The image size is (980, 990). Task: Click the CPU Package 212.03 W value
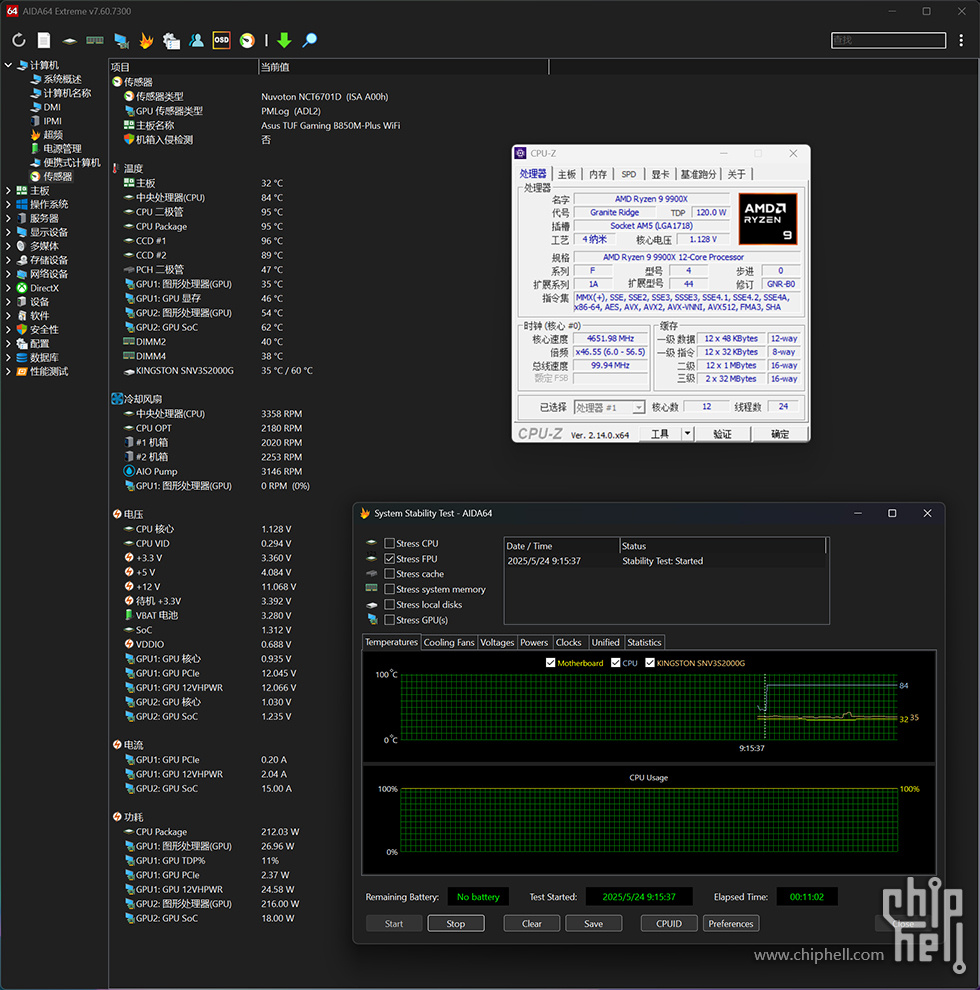[280, 832]
